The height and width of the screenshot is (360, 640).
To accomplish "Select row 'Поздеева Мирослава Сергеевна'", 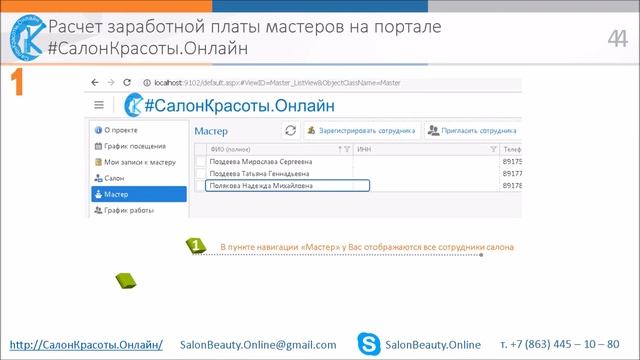I will pos(358,162).
